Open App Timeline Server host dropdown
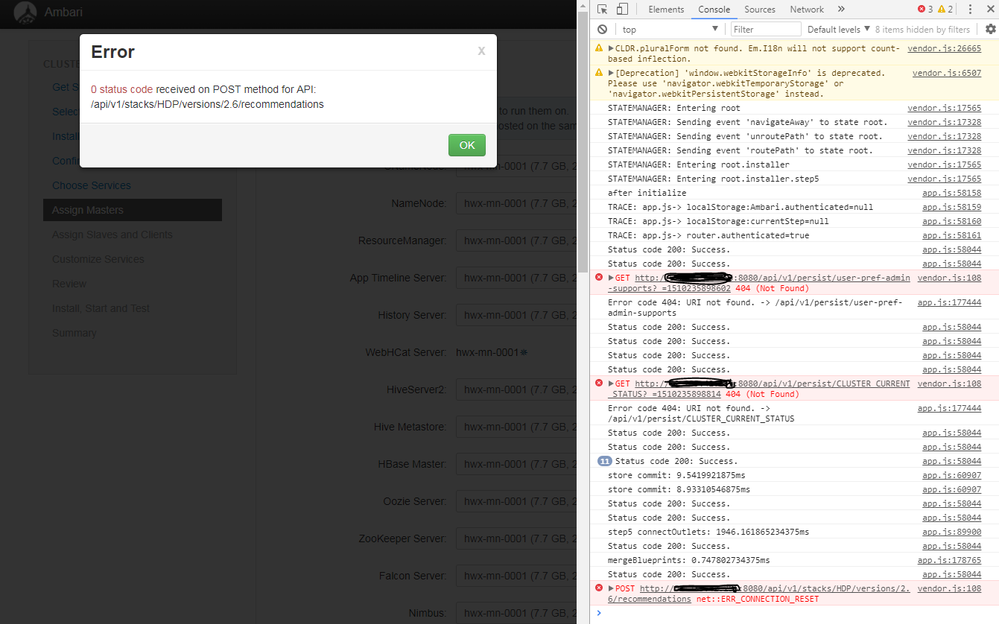Viewport: 999px width, 624px height. tap(516, 278)
